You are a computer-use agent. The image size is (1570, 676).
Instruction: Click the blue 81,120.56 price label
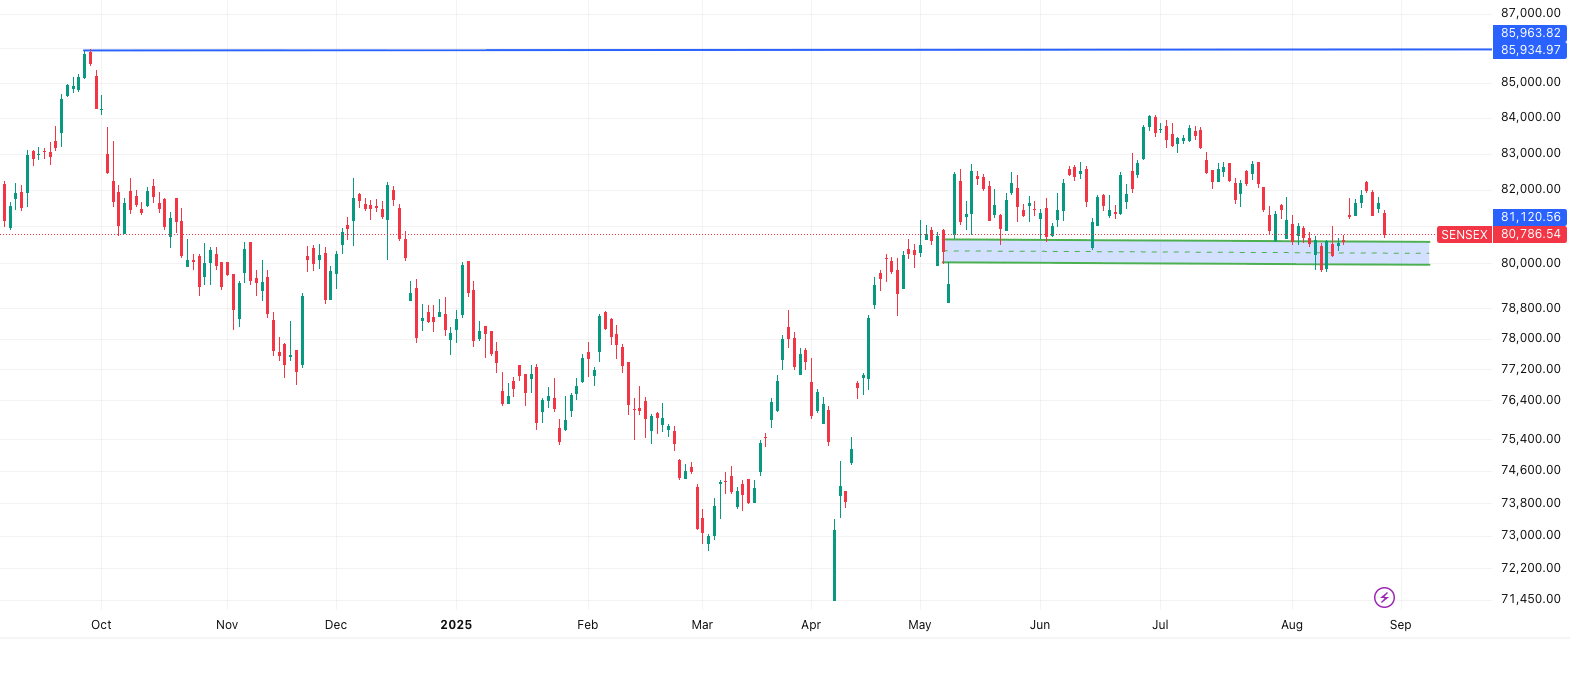click(x=1530, y=217)
